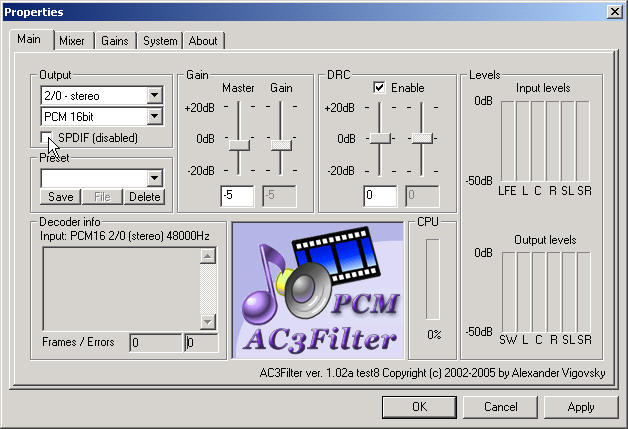Click the SW output level meter
The image size is (628, 429).
click(508, 292)
